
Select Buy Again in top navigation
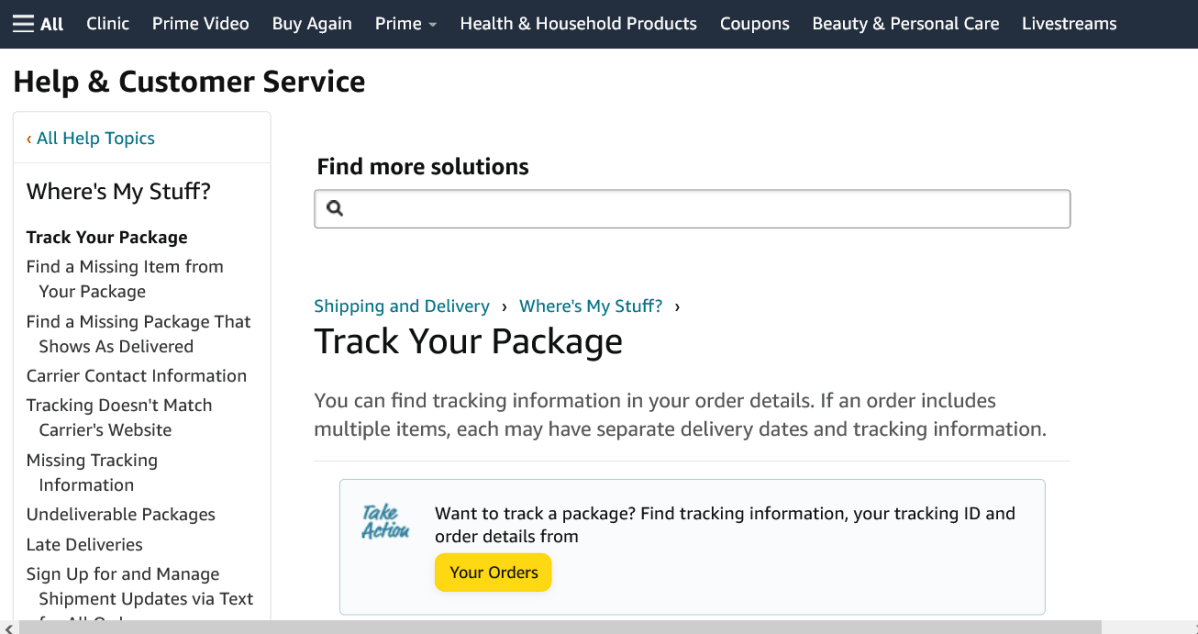(x=312, y=24)
